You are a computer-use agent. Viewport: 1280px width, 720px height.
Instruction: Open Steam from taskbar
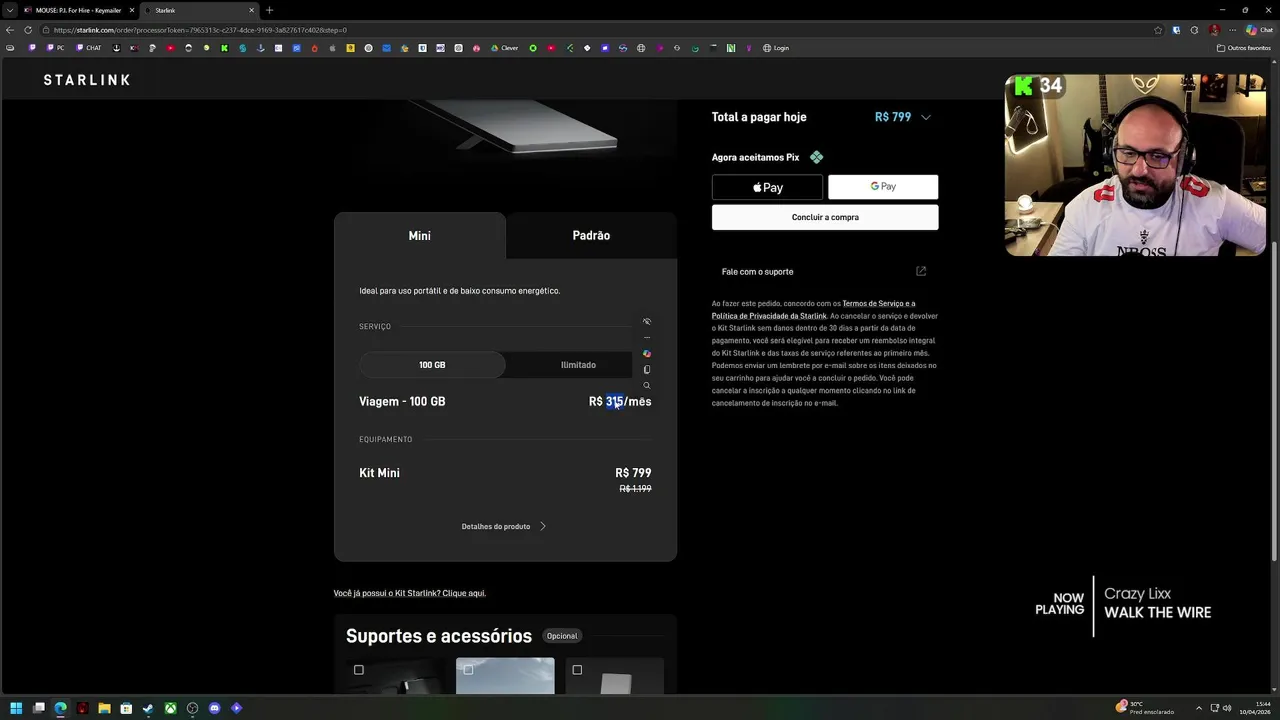pyautogui.click(x=148, y=708)
